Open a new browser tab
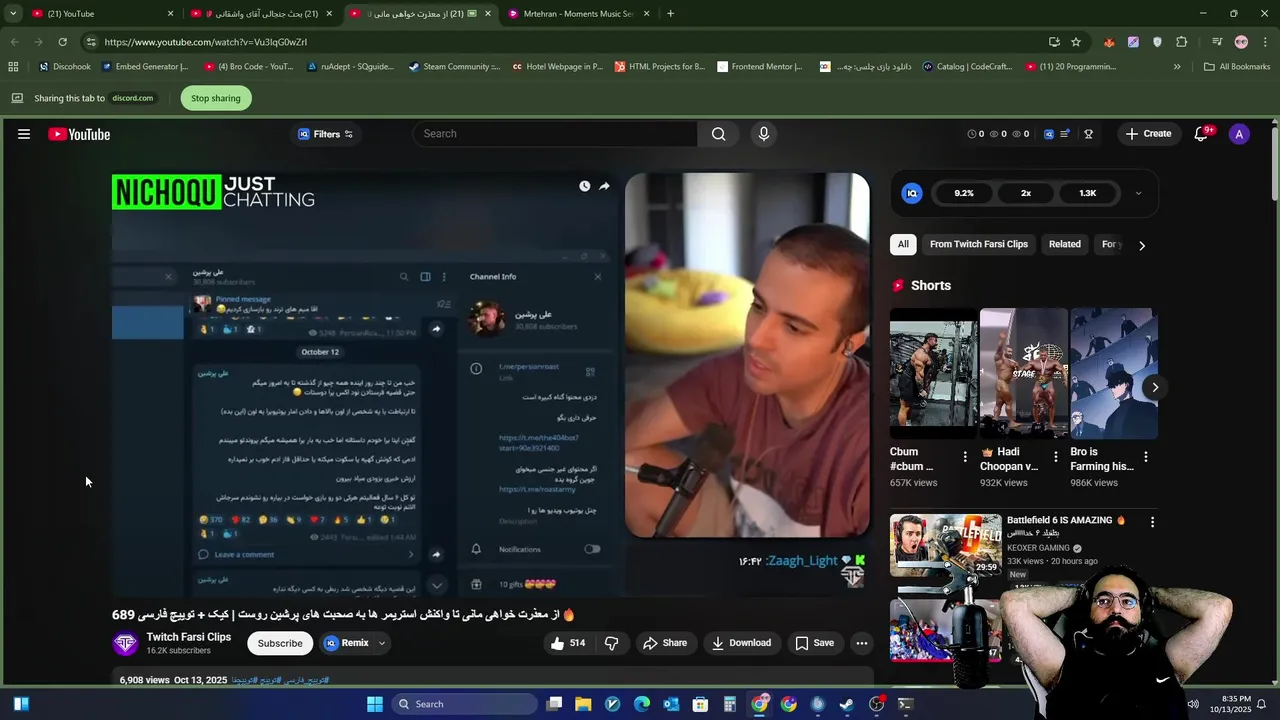Viewport: 1280px width, 720px height. click(670, 14)
